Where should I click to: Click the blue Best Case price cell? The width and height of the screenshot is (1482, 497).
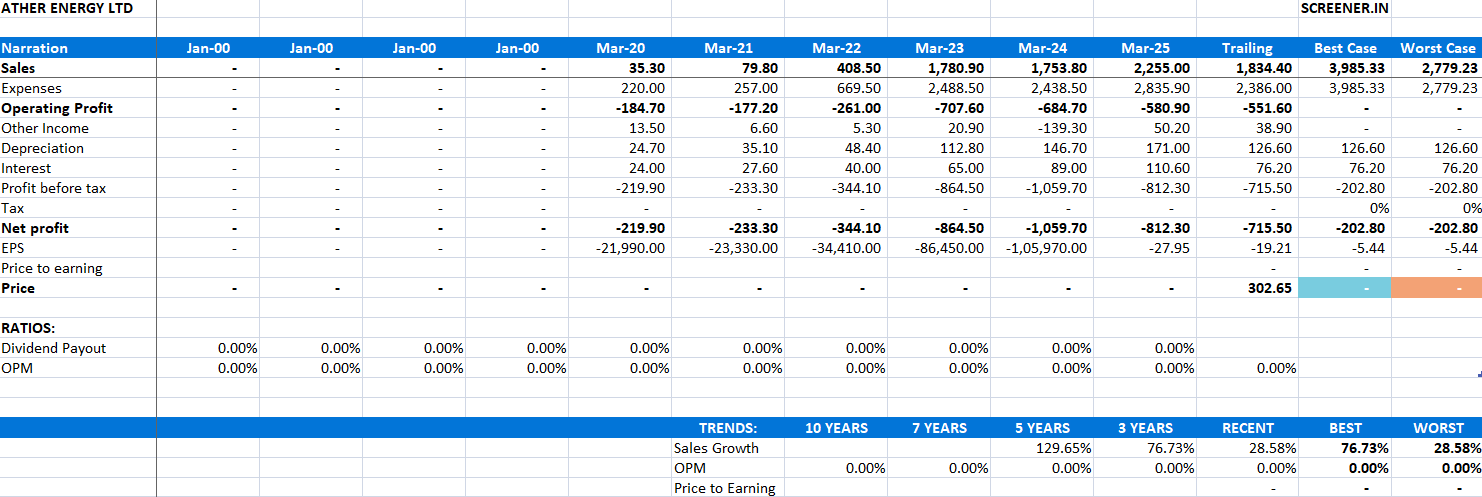click(x=1344, y=288)
